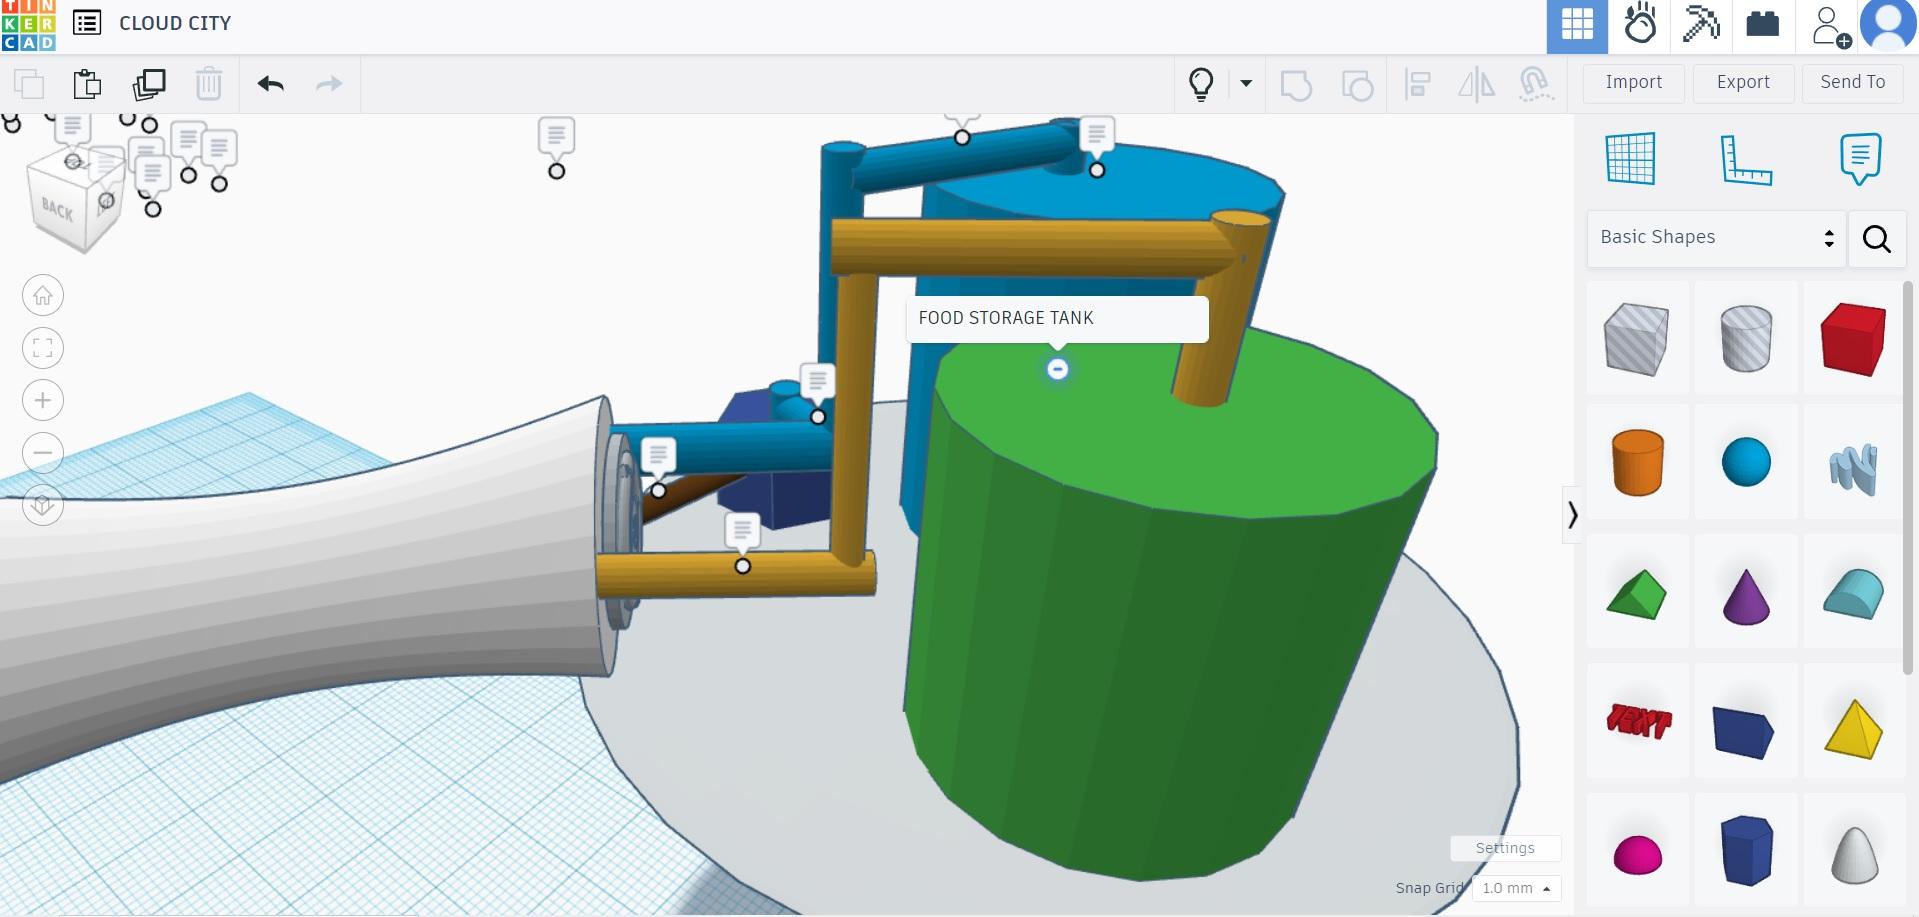Click the shapes panel scrollbar
1919x917 pixels.
point(1907,478)
